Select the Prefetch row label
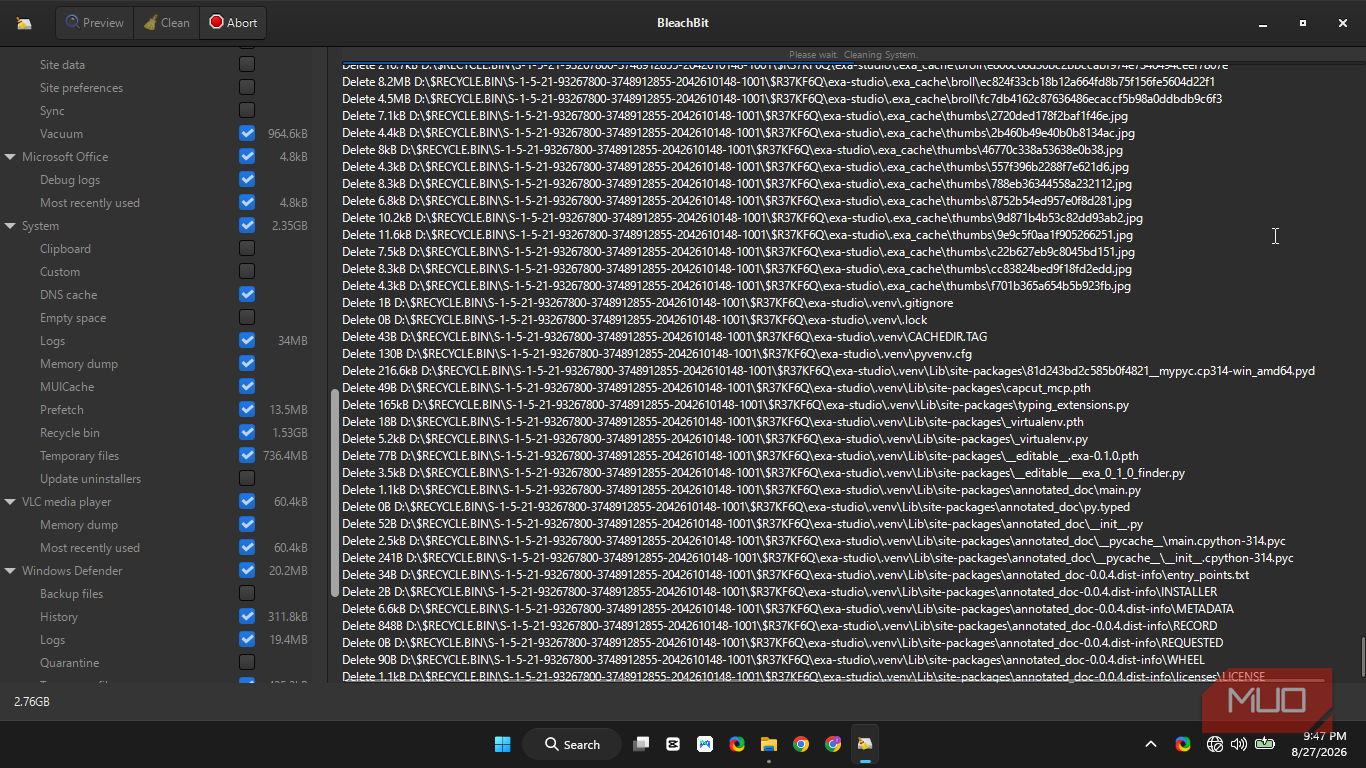 [62, 410]
